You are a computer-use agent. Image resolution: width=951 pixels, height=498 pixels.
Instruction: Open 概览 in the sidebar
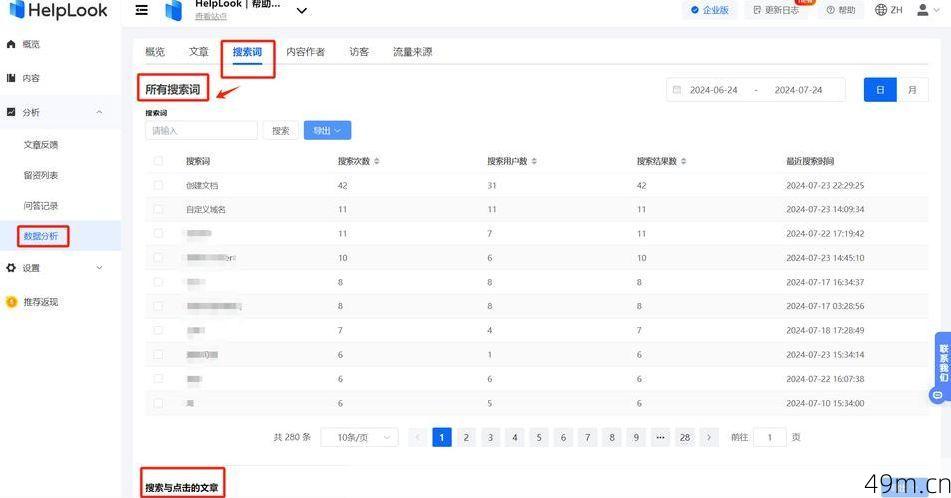click(x=31, y=44)
